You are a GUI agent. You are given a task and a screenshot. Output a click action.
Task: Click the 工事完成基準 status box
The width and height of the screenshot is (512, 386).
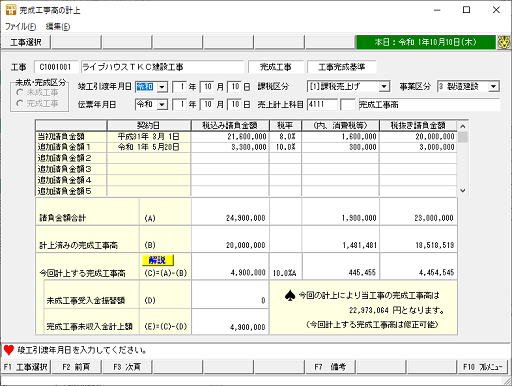point(342,67)
